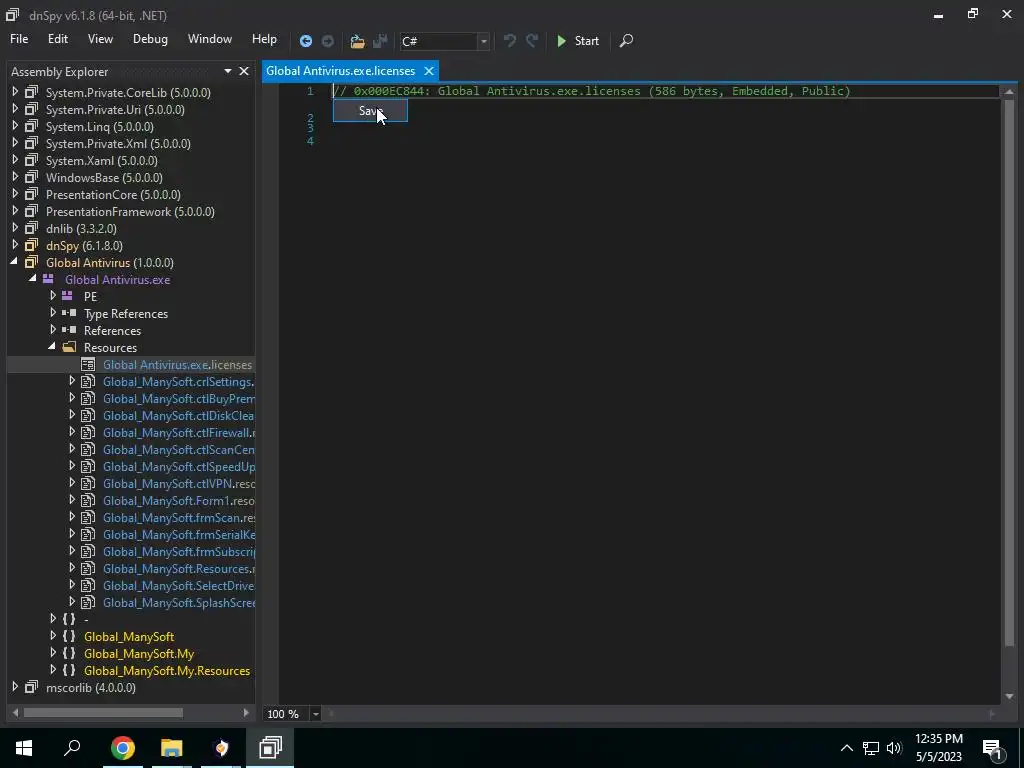Select Global_ManySoft.crlSettings resource
The width and height of the screenshot is (1024, 768).
point(178,381)
